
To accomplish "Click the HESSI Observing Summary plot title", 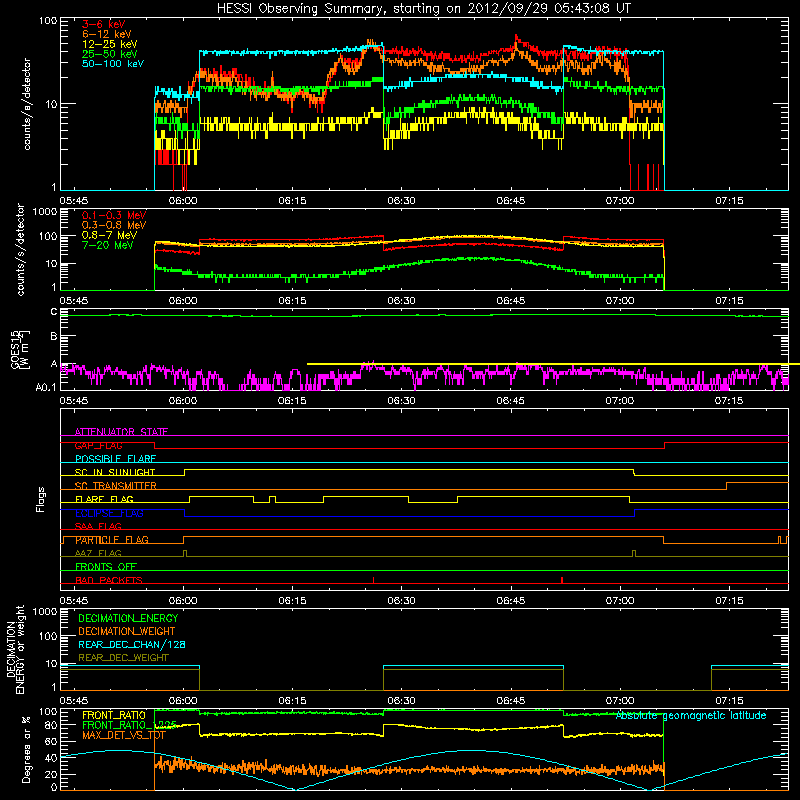I will point(423,9).
